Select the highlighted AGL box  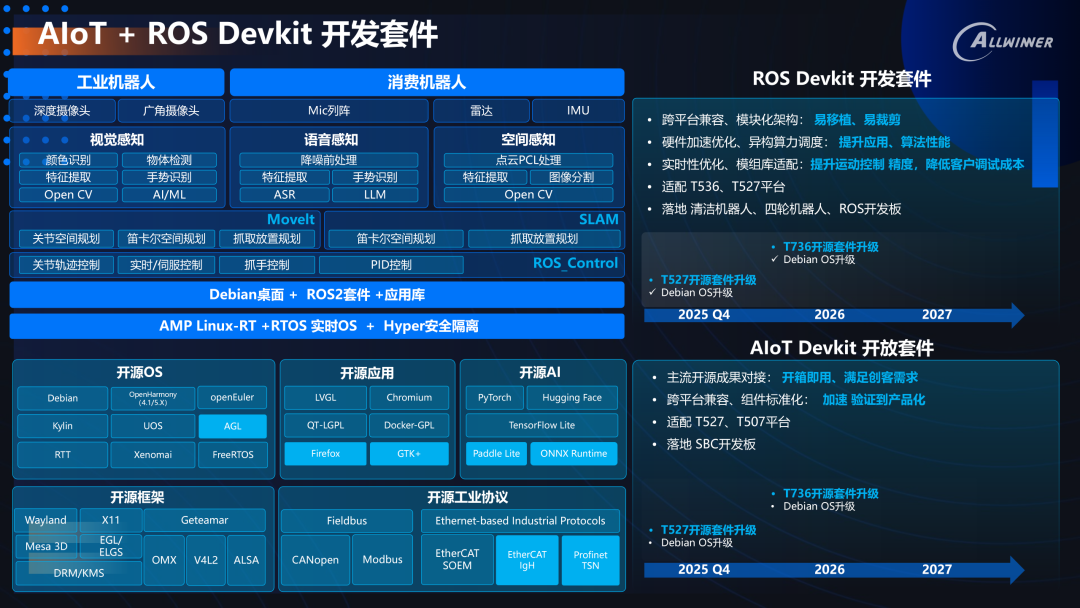(233, 426)
